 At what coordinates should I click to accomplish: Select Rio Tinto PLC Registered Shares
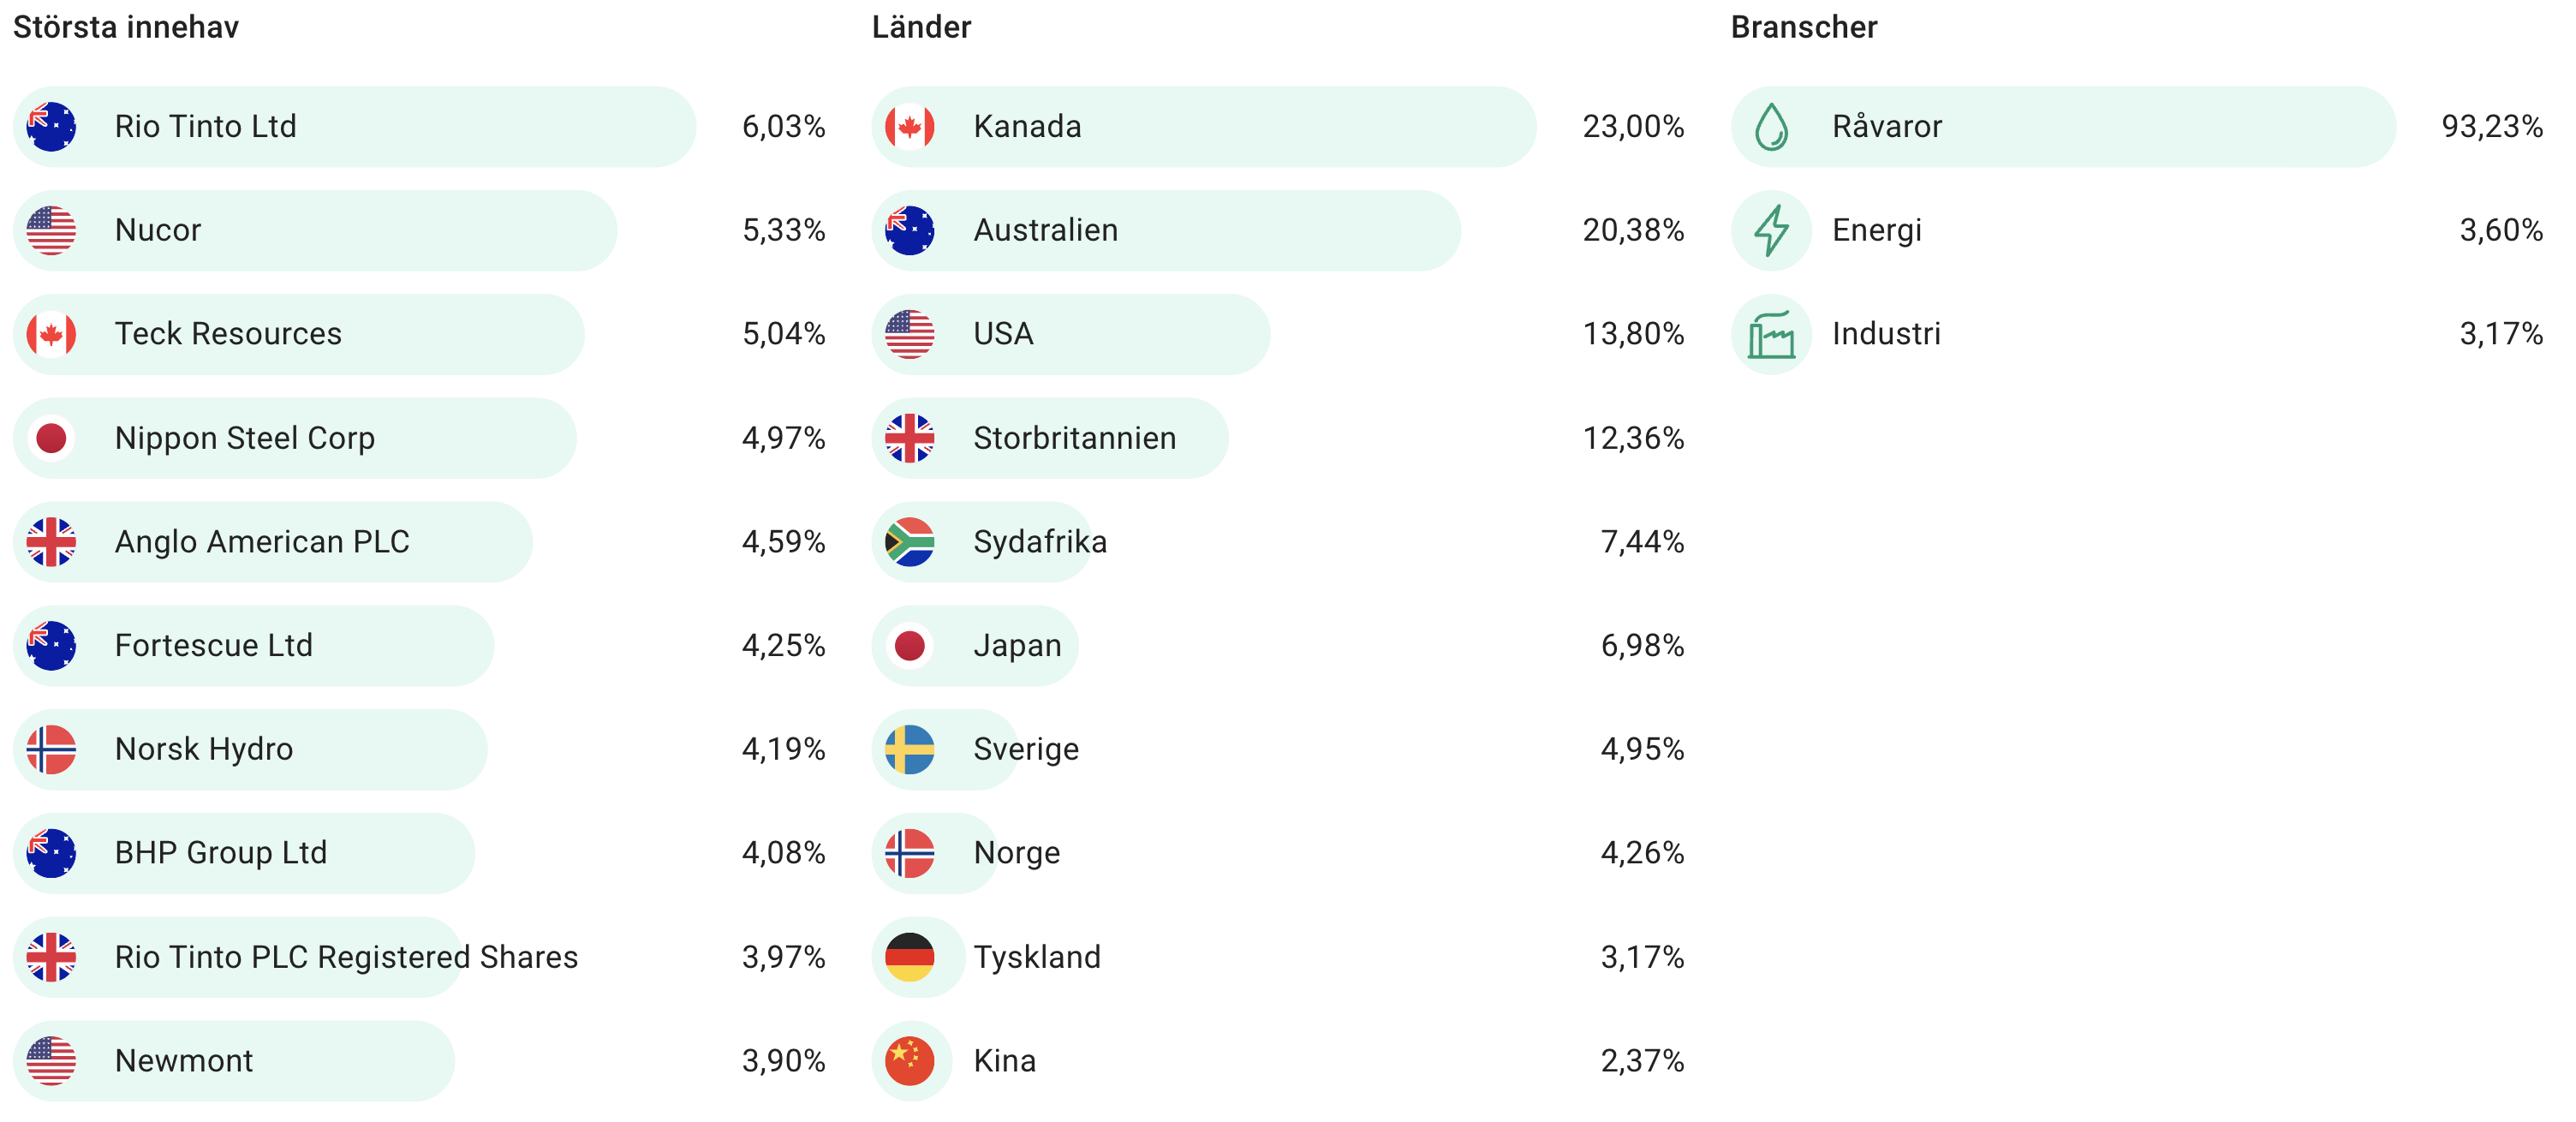pyautogui.click(x=346, y=957)
